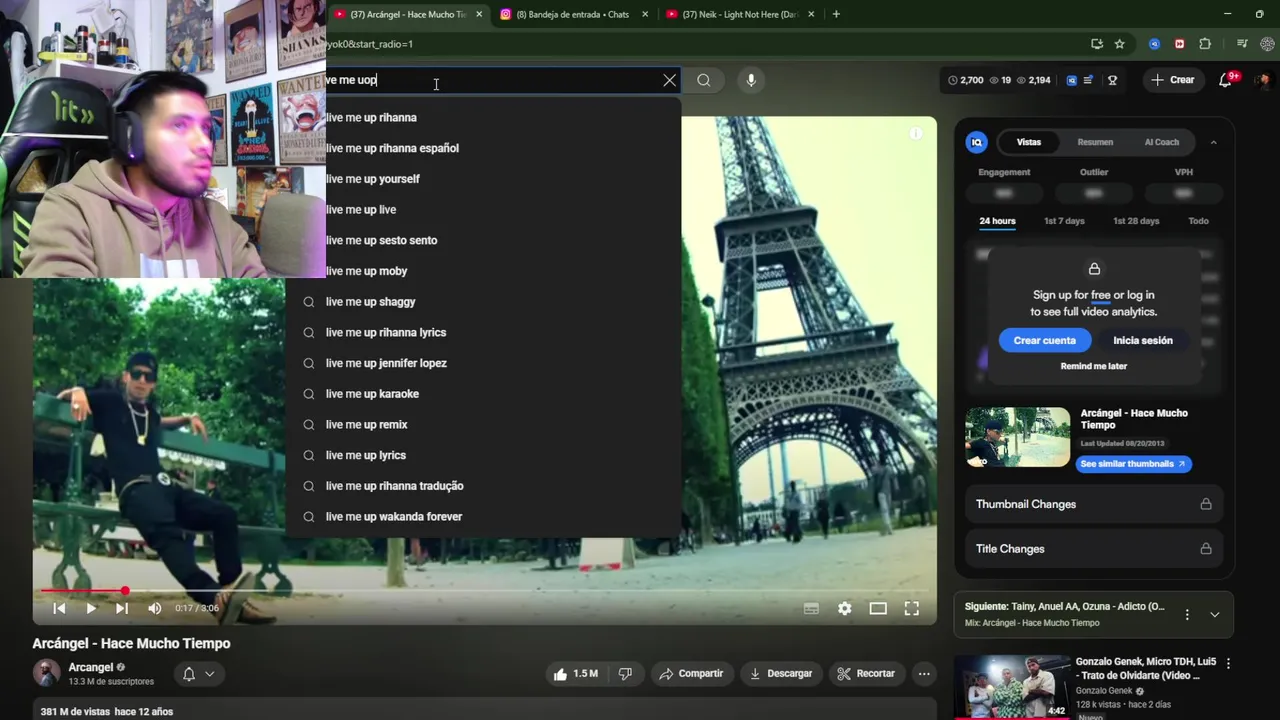Click the Descargar download button

pyautogui.click(x=781, y=674)
